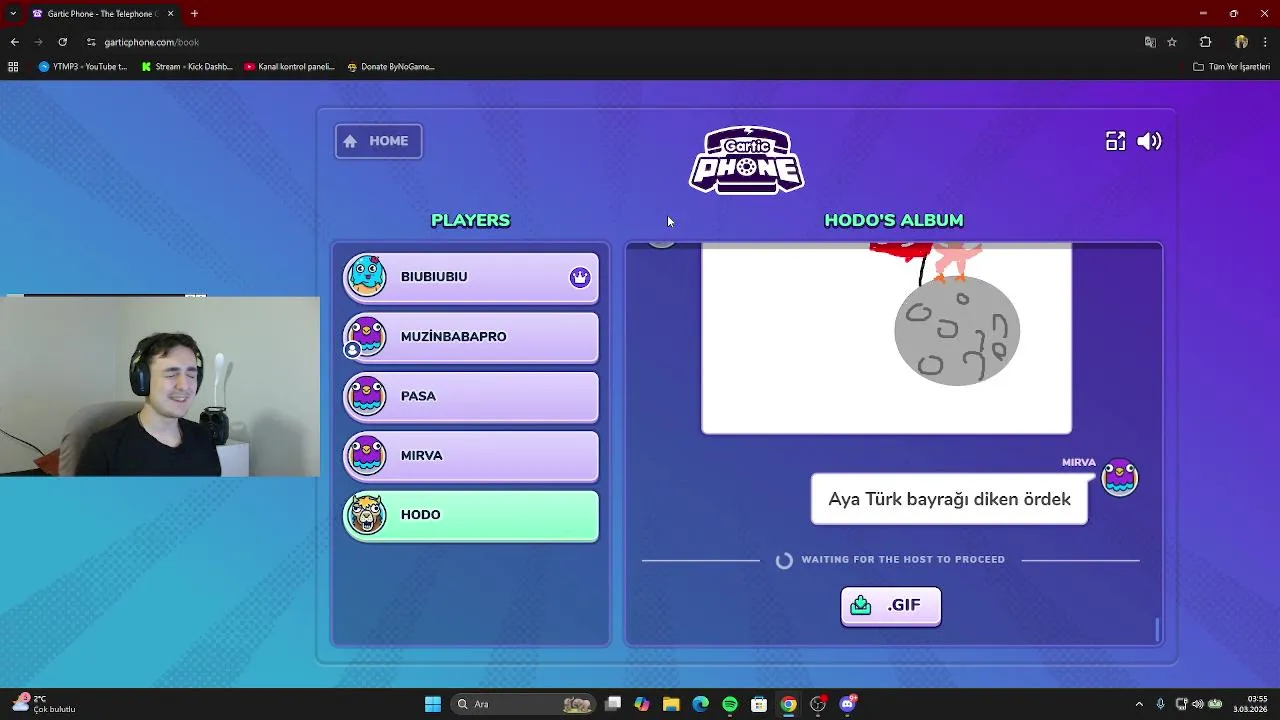This screenshot has height=720, width=1280.
Task: Open translate page icon
Action: [1150, 42]
